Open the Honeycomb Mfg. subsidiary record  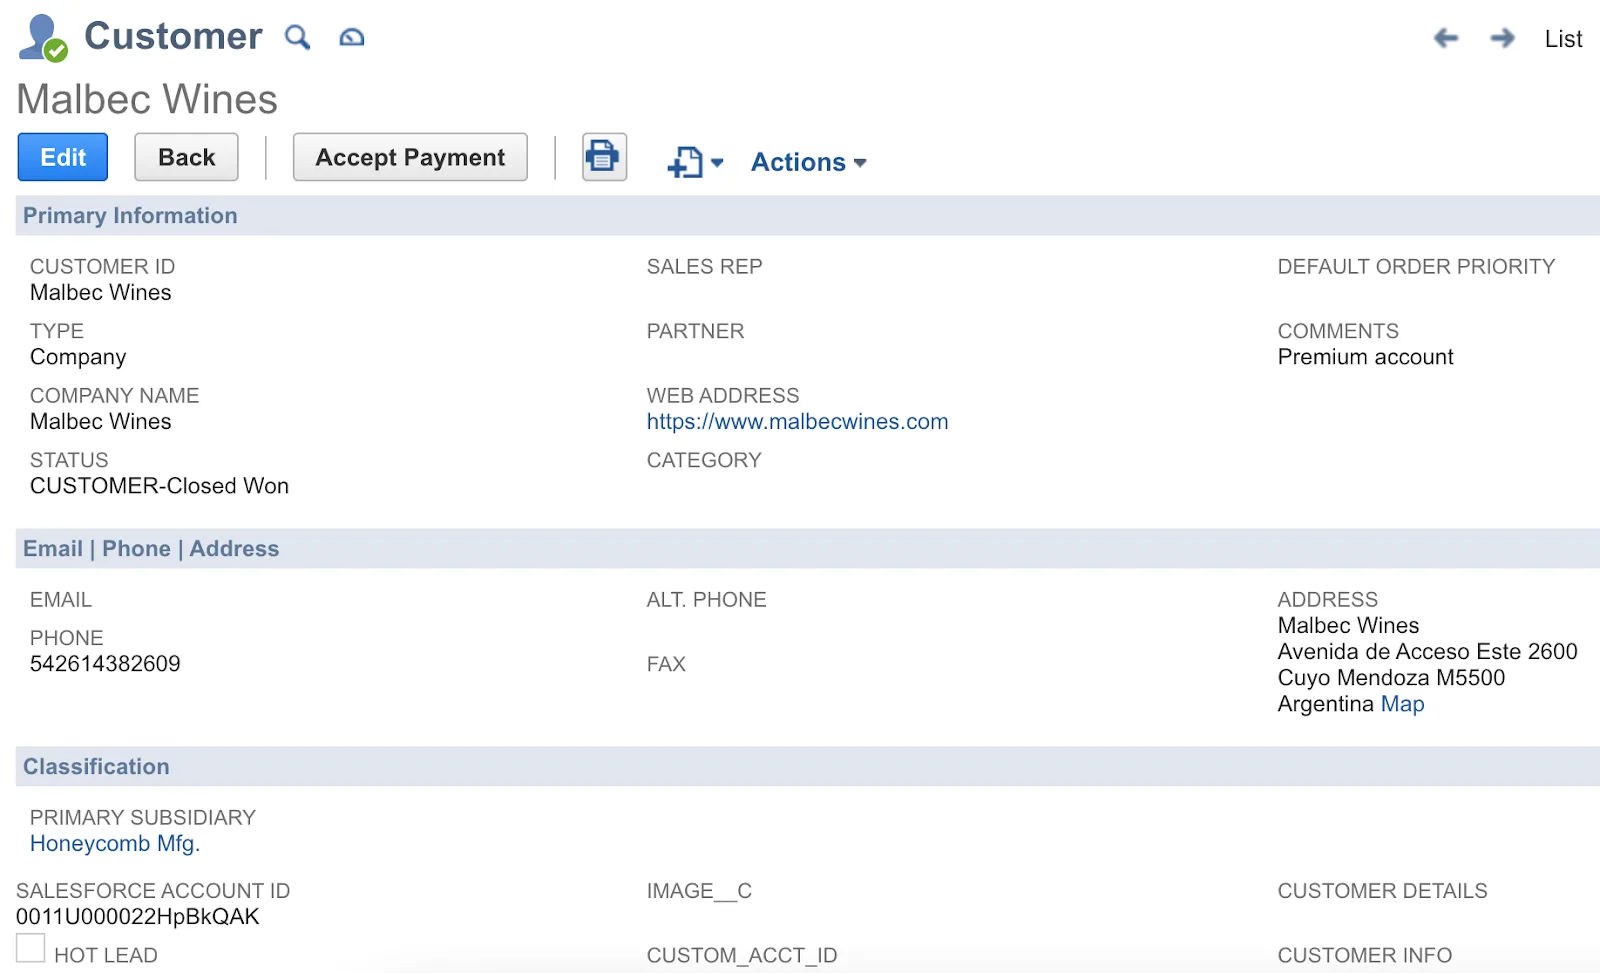click(114, 843)
